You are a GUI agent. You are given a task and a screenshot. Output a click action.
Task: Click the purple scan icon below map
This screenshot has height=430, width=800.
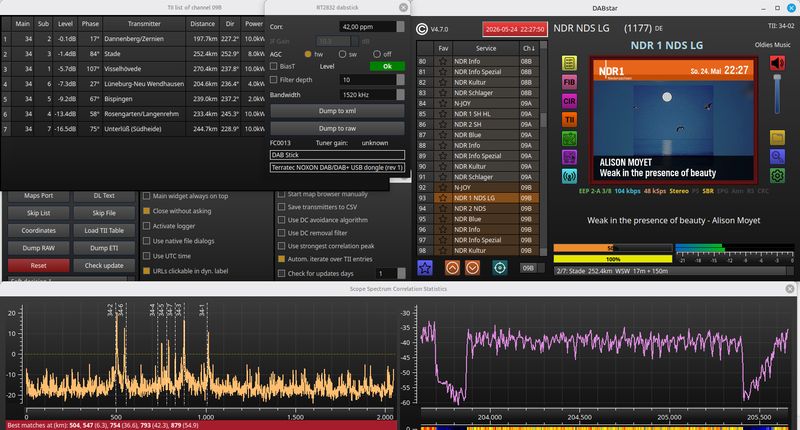pyautogui.click(x=569, y=157)
